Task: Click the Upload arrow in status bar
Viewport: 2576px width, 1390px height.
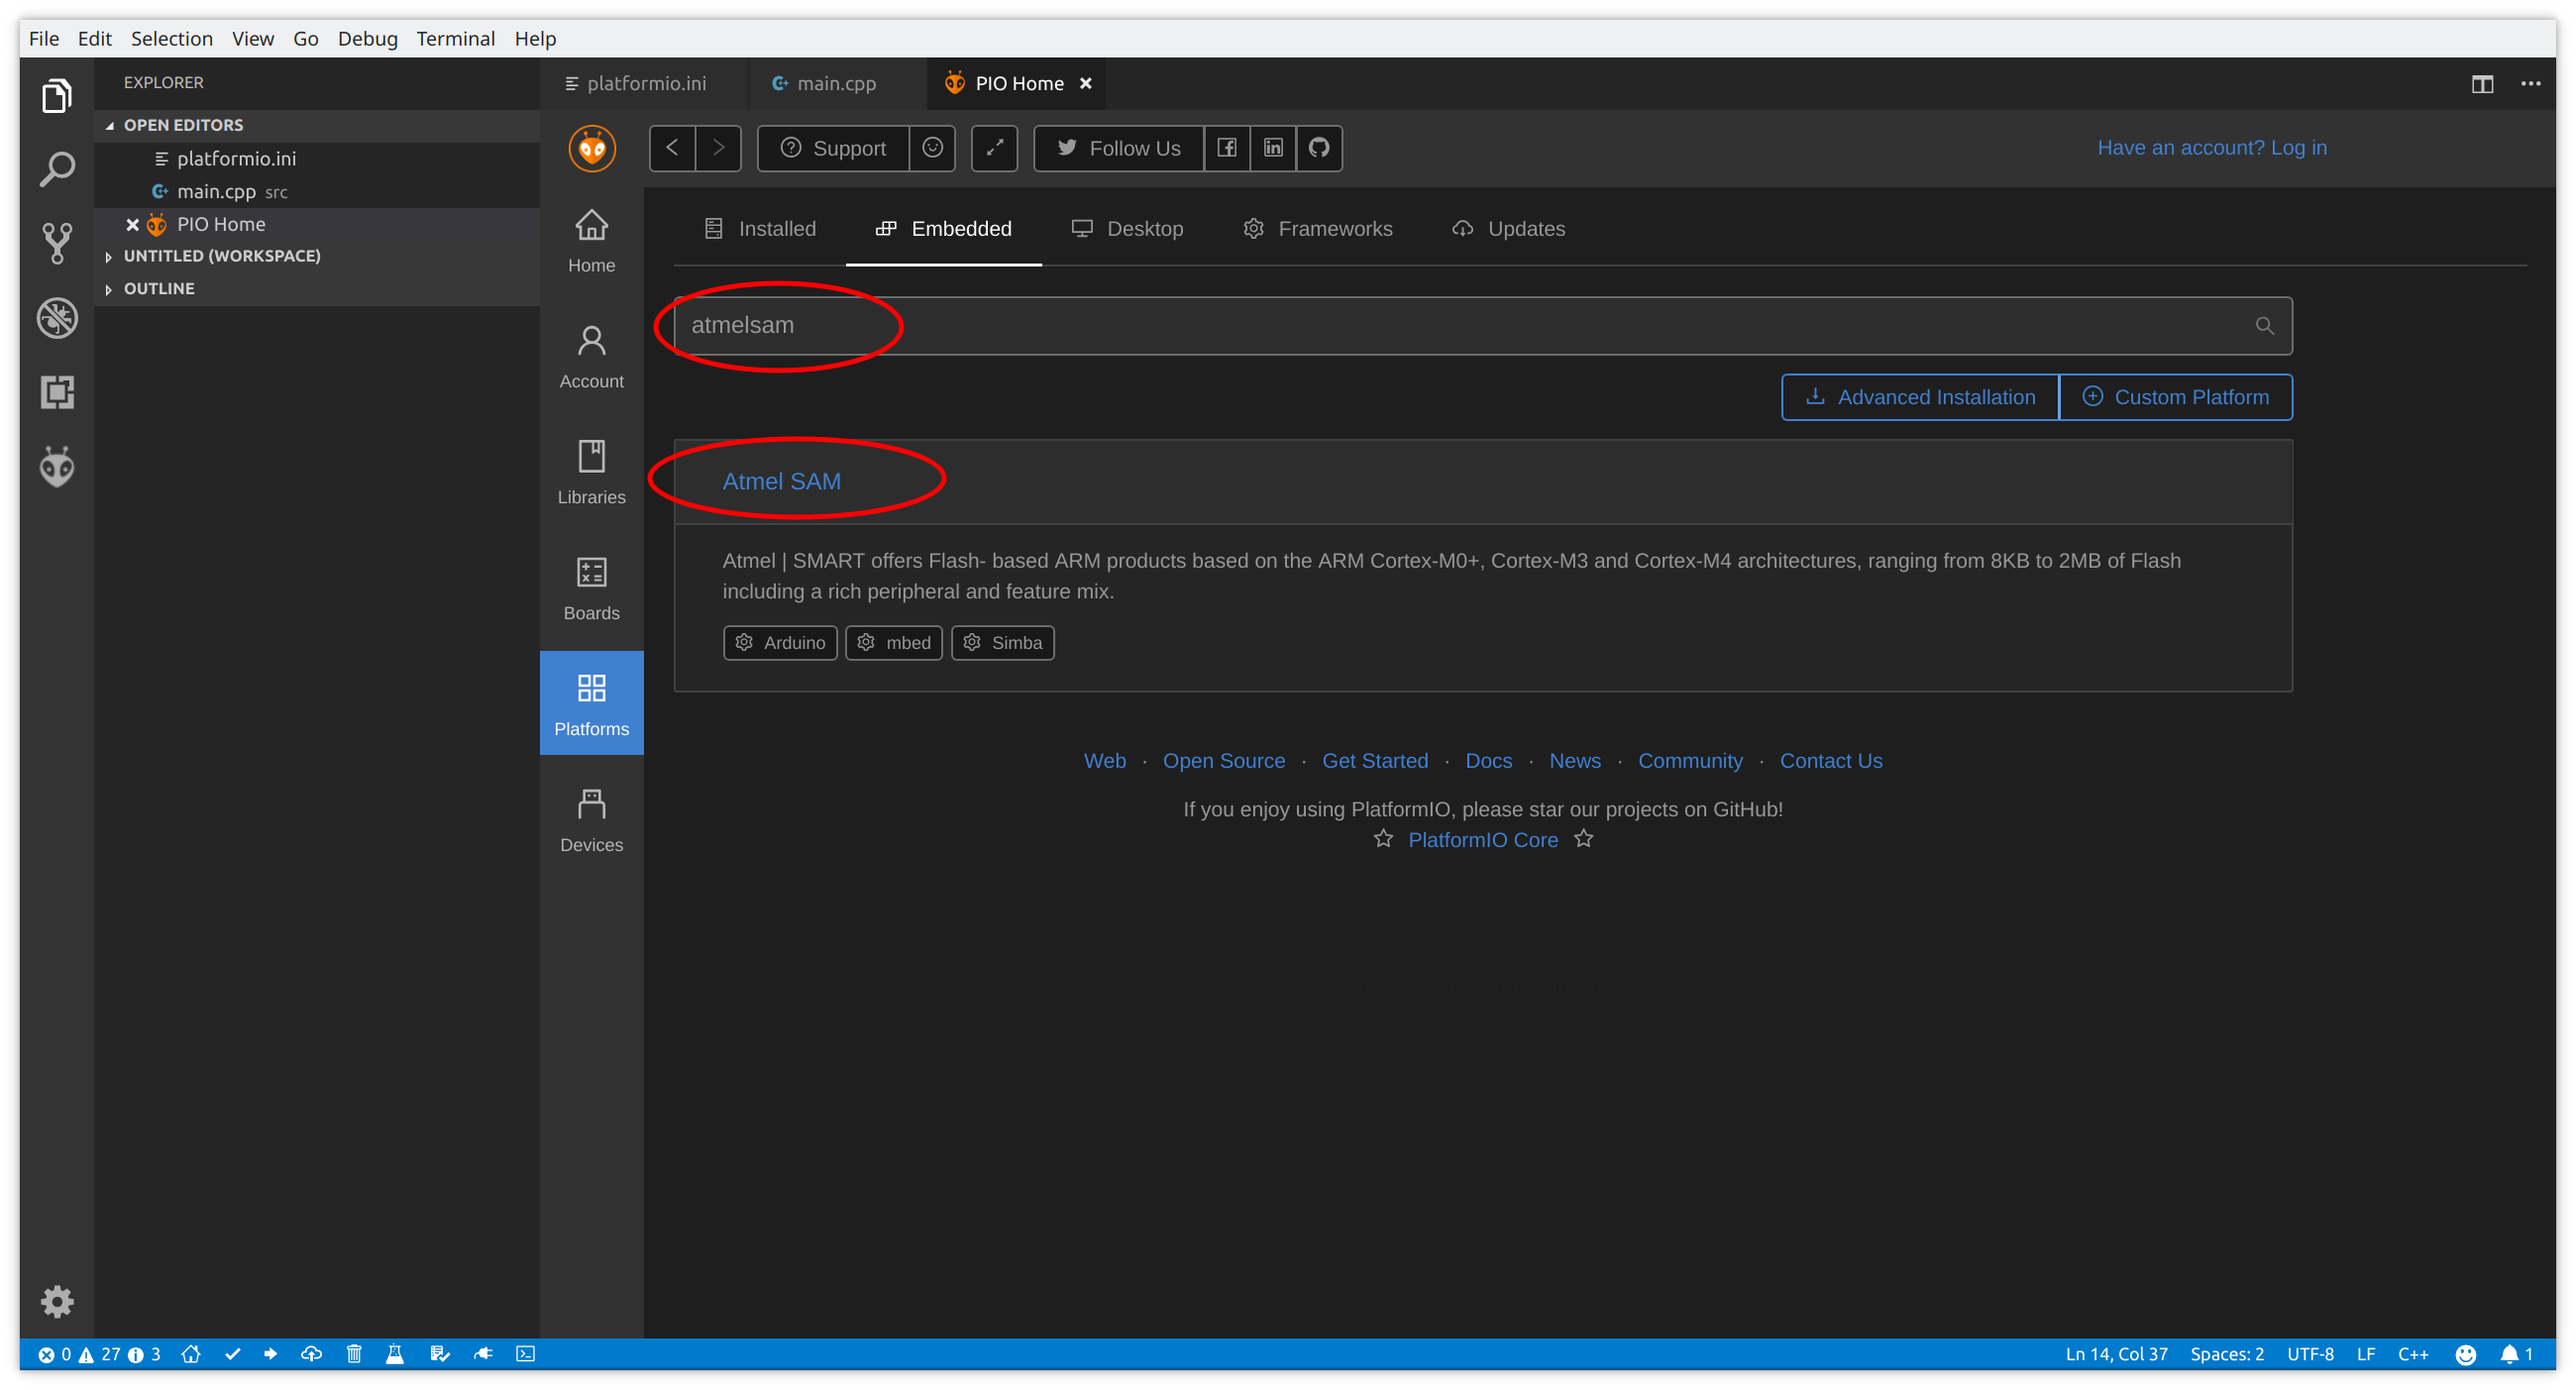Action: pyautogui.click(x=271, y=1353)
